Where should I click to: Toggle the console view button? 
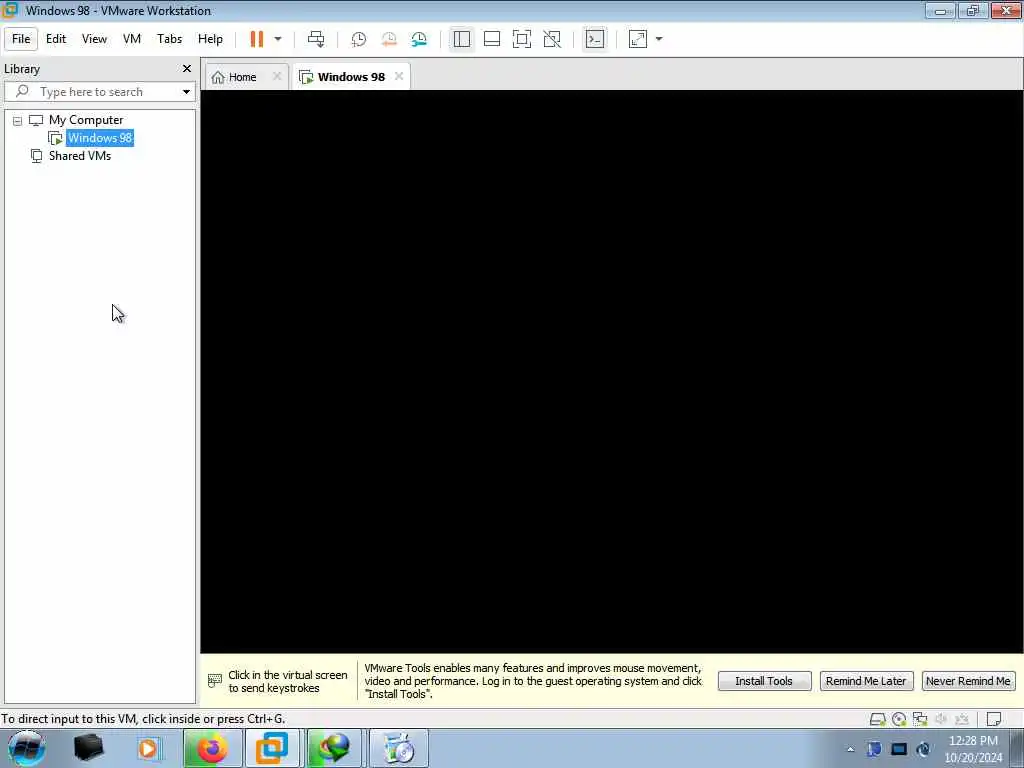click(595, 39)
